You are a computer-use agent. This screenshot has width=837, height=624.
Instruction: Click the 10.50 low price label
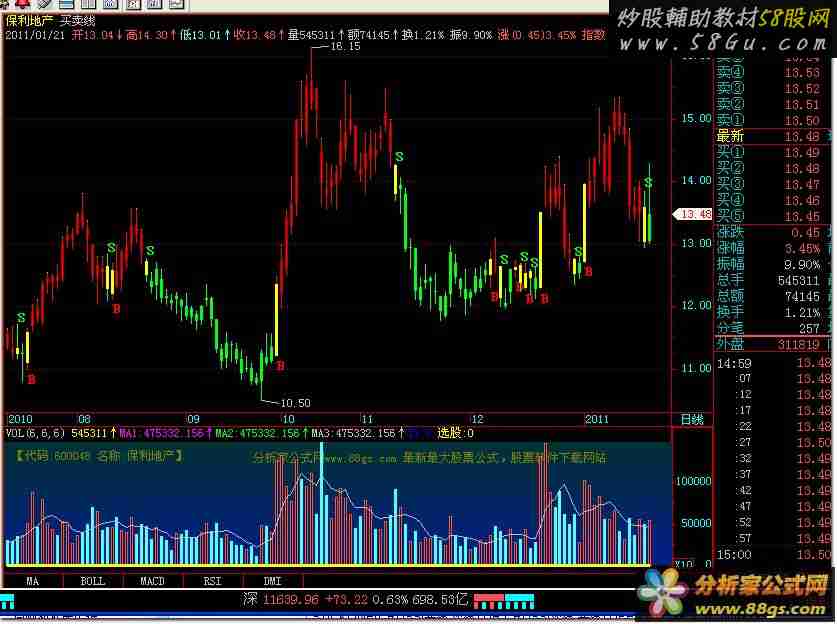point(295,403)
